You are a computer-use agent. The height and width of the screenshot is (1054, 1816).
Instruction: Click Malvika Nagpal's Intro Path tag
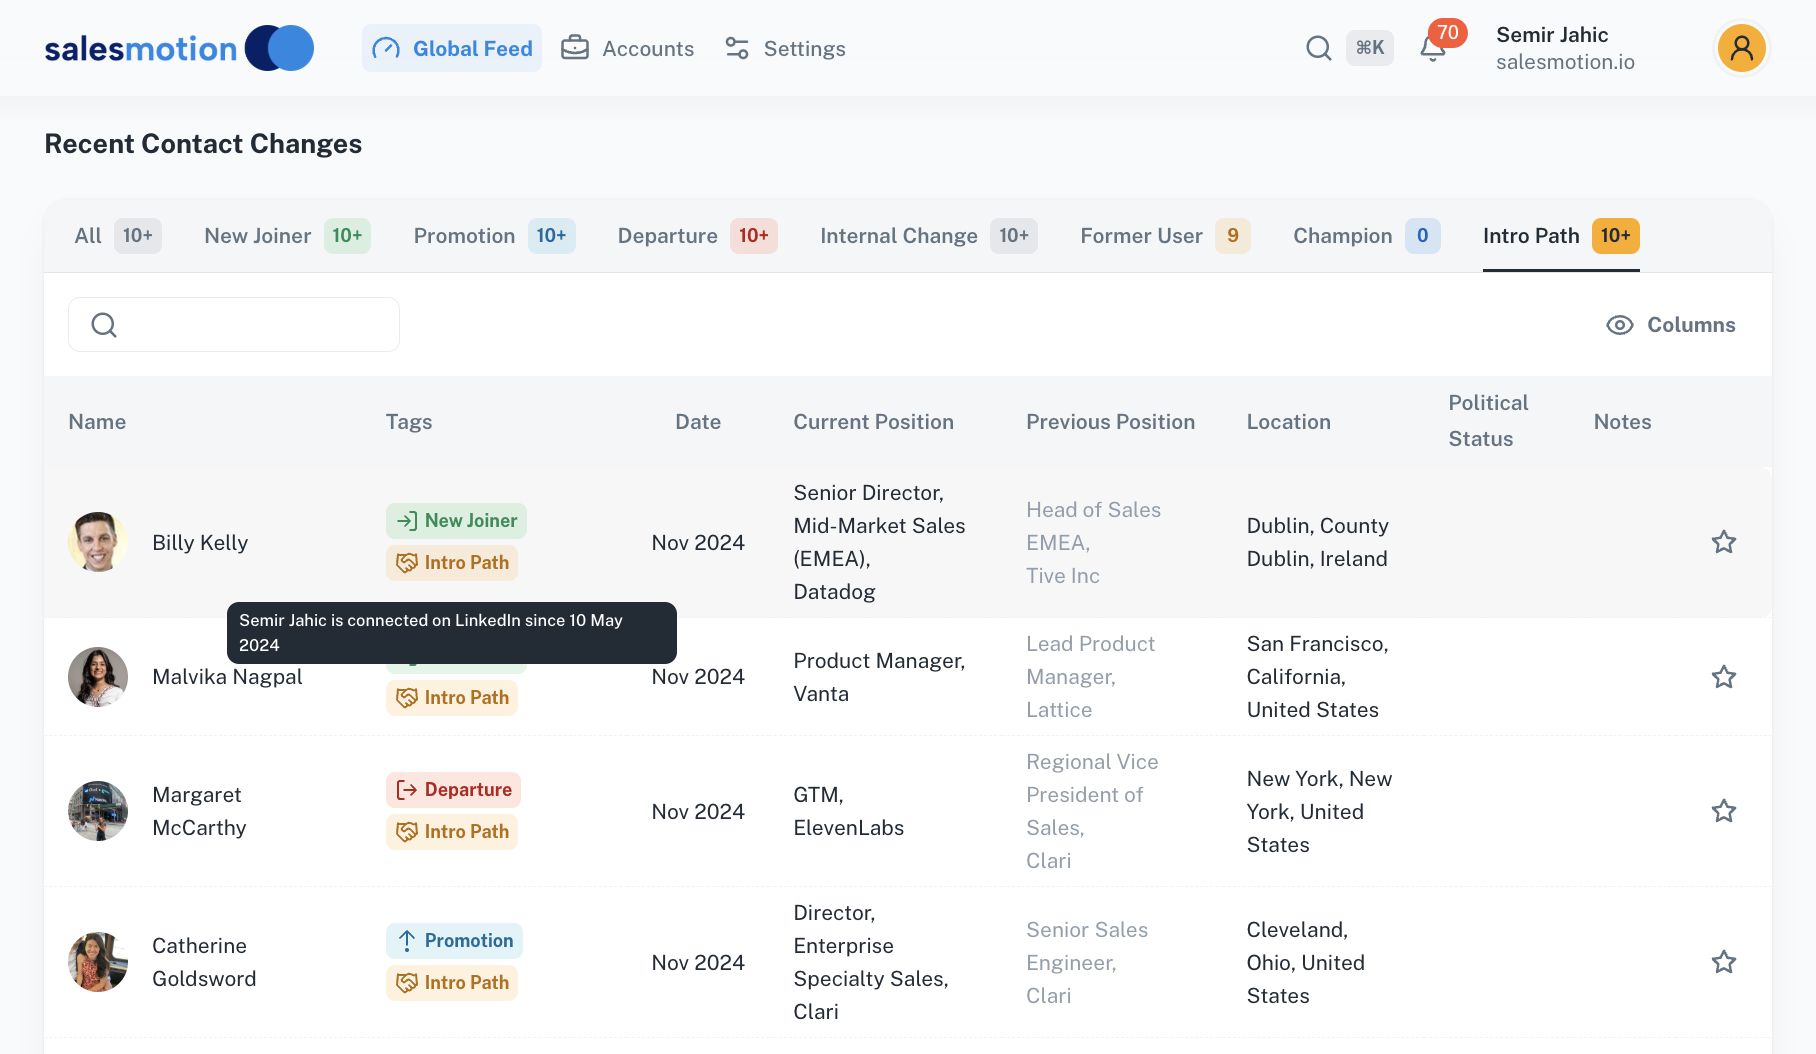pyautogui.click(x=452, y=698)
